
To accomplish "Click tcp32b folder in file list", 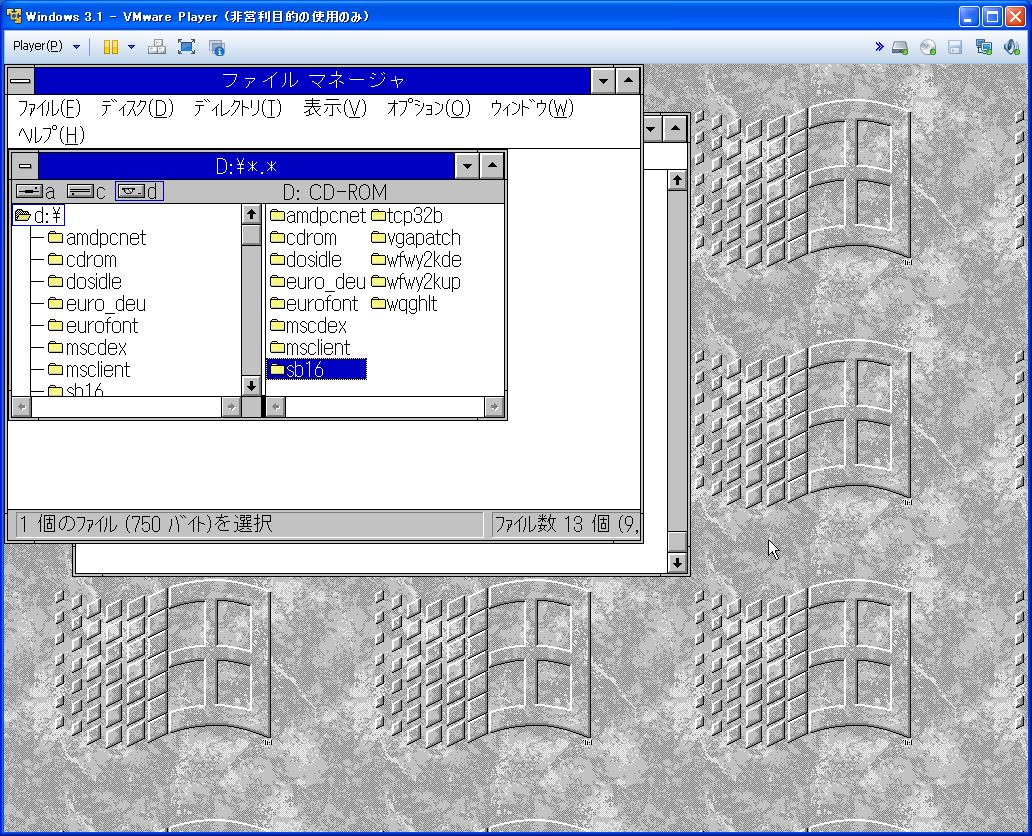I will pos(407,216).
